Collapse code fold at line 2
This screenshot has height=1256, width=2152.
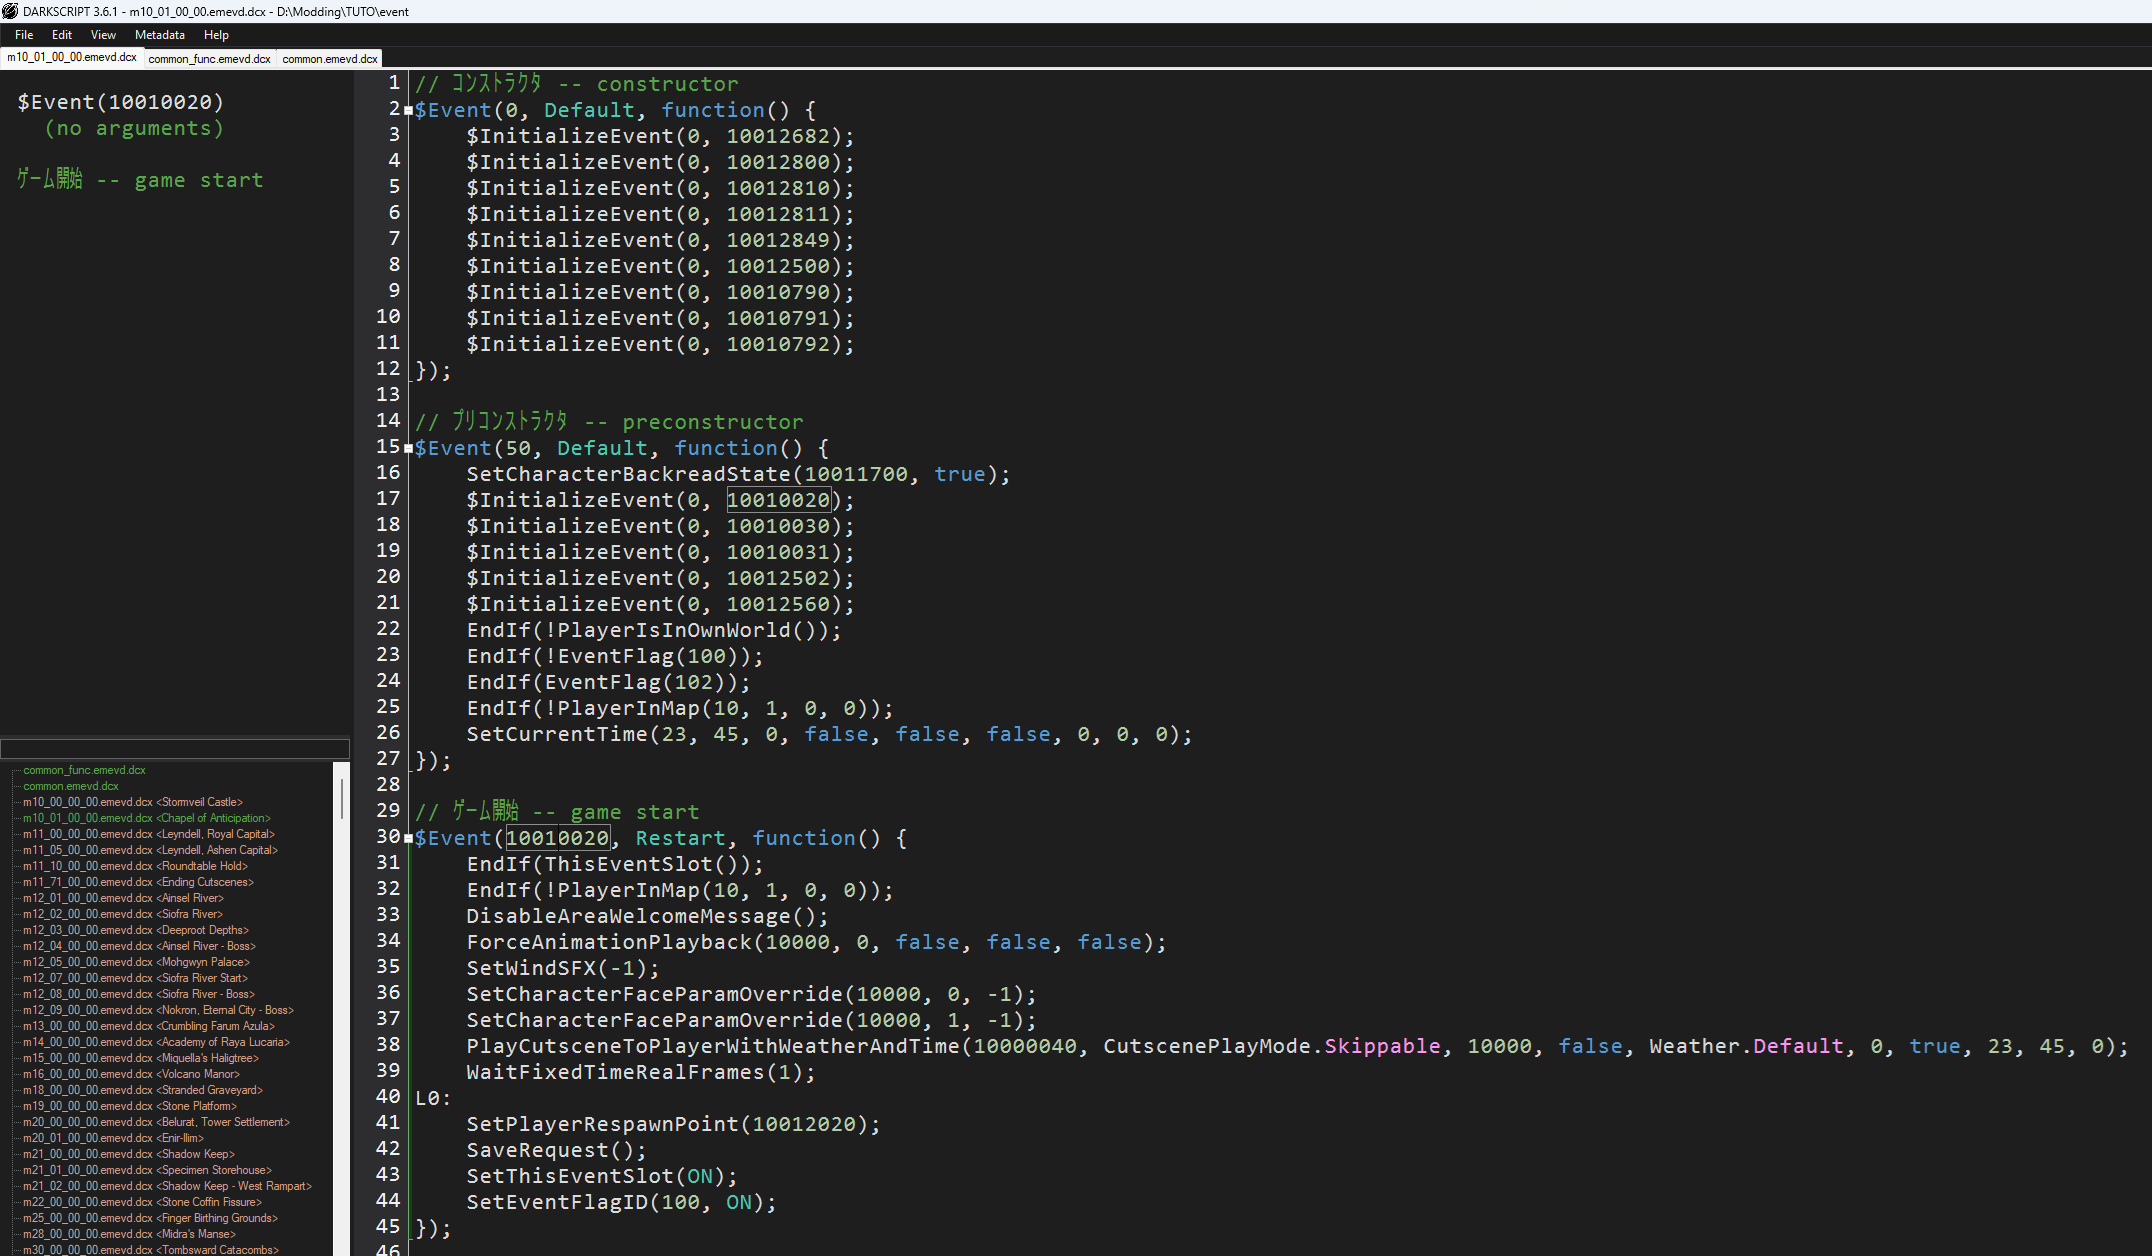[409, 111]
